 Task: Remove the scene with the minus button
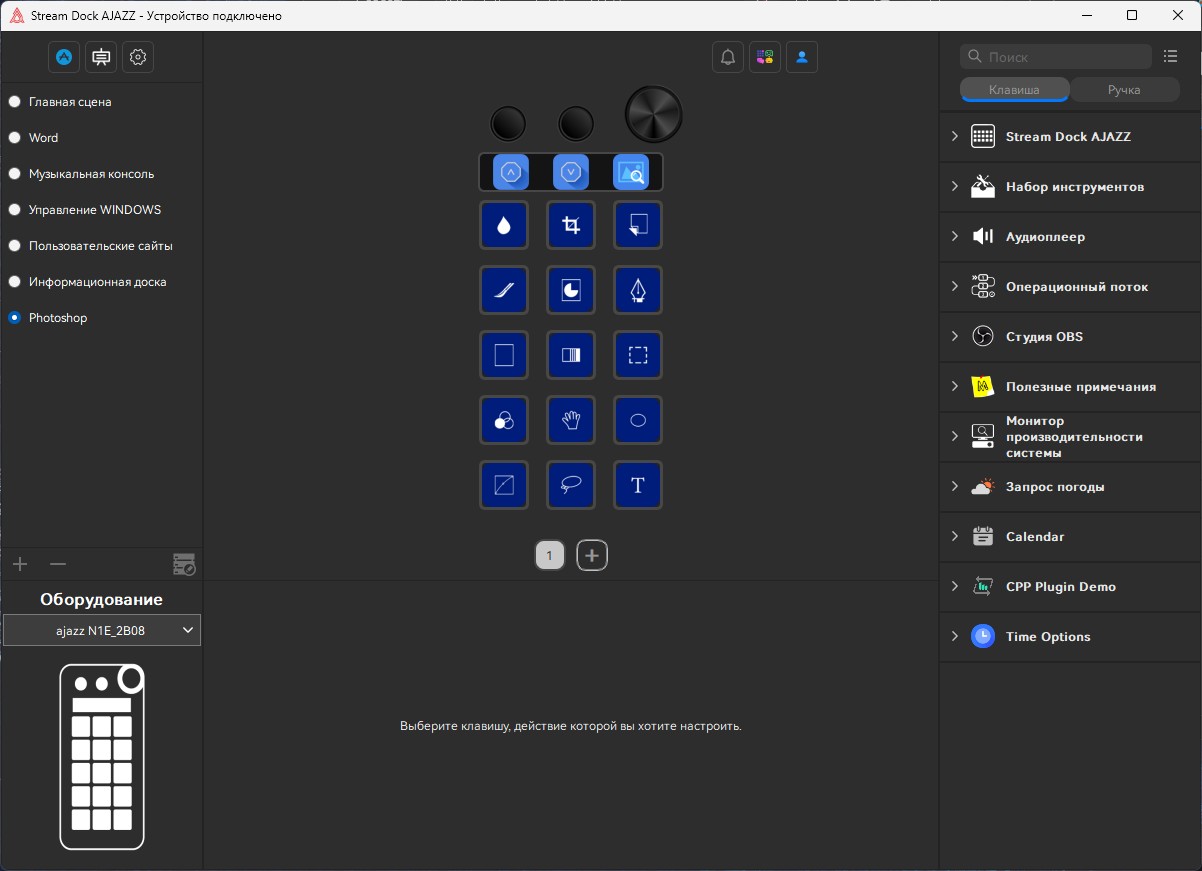pos(58,564)
